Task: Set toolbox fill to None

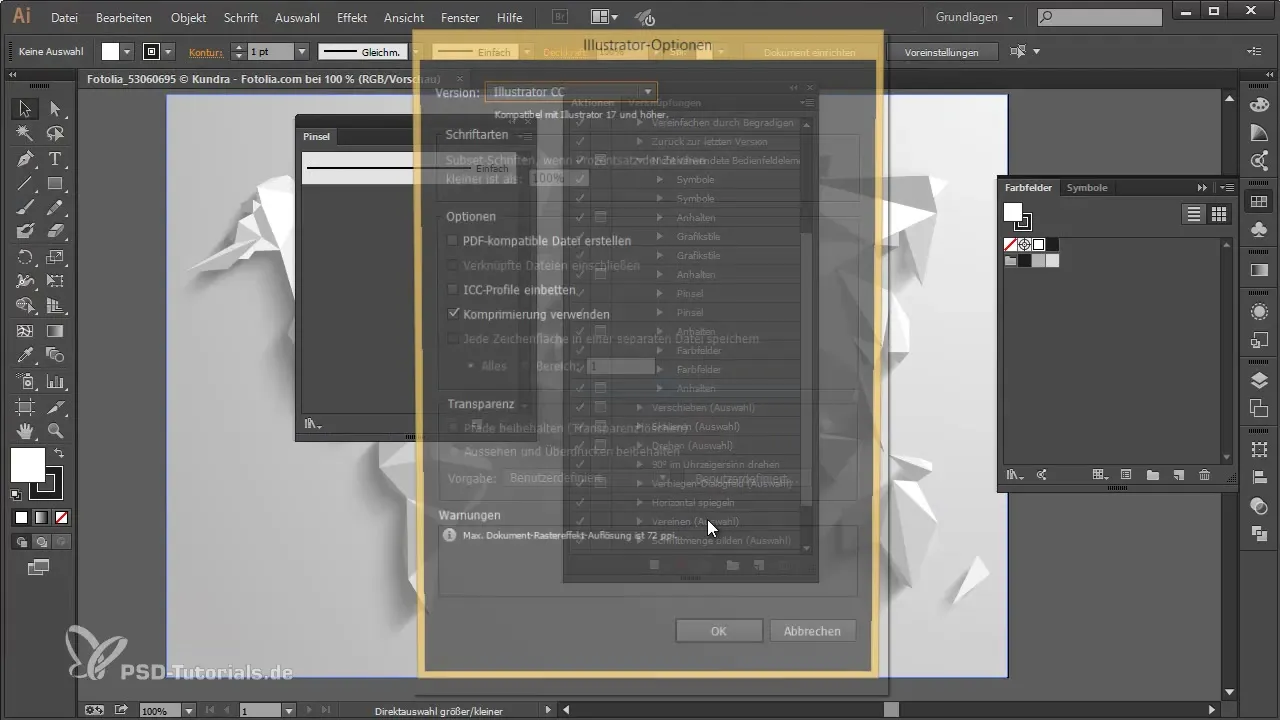Action: [61, 517]
